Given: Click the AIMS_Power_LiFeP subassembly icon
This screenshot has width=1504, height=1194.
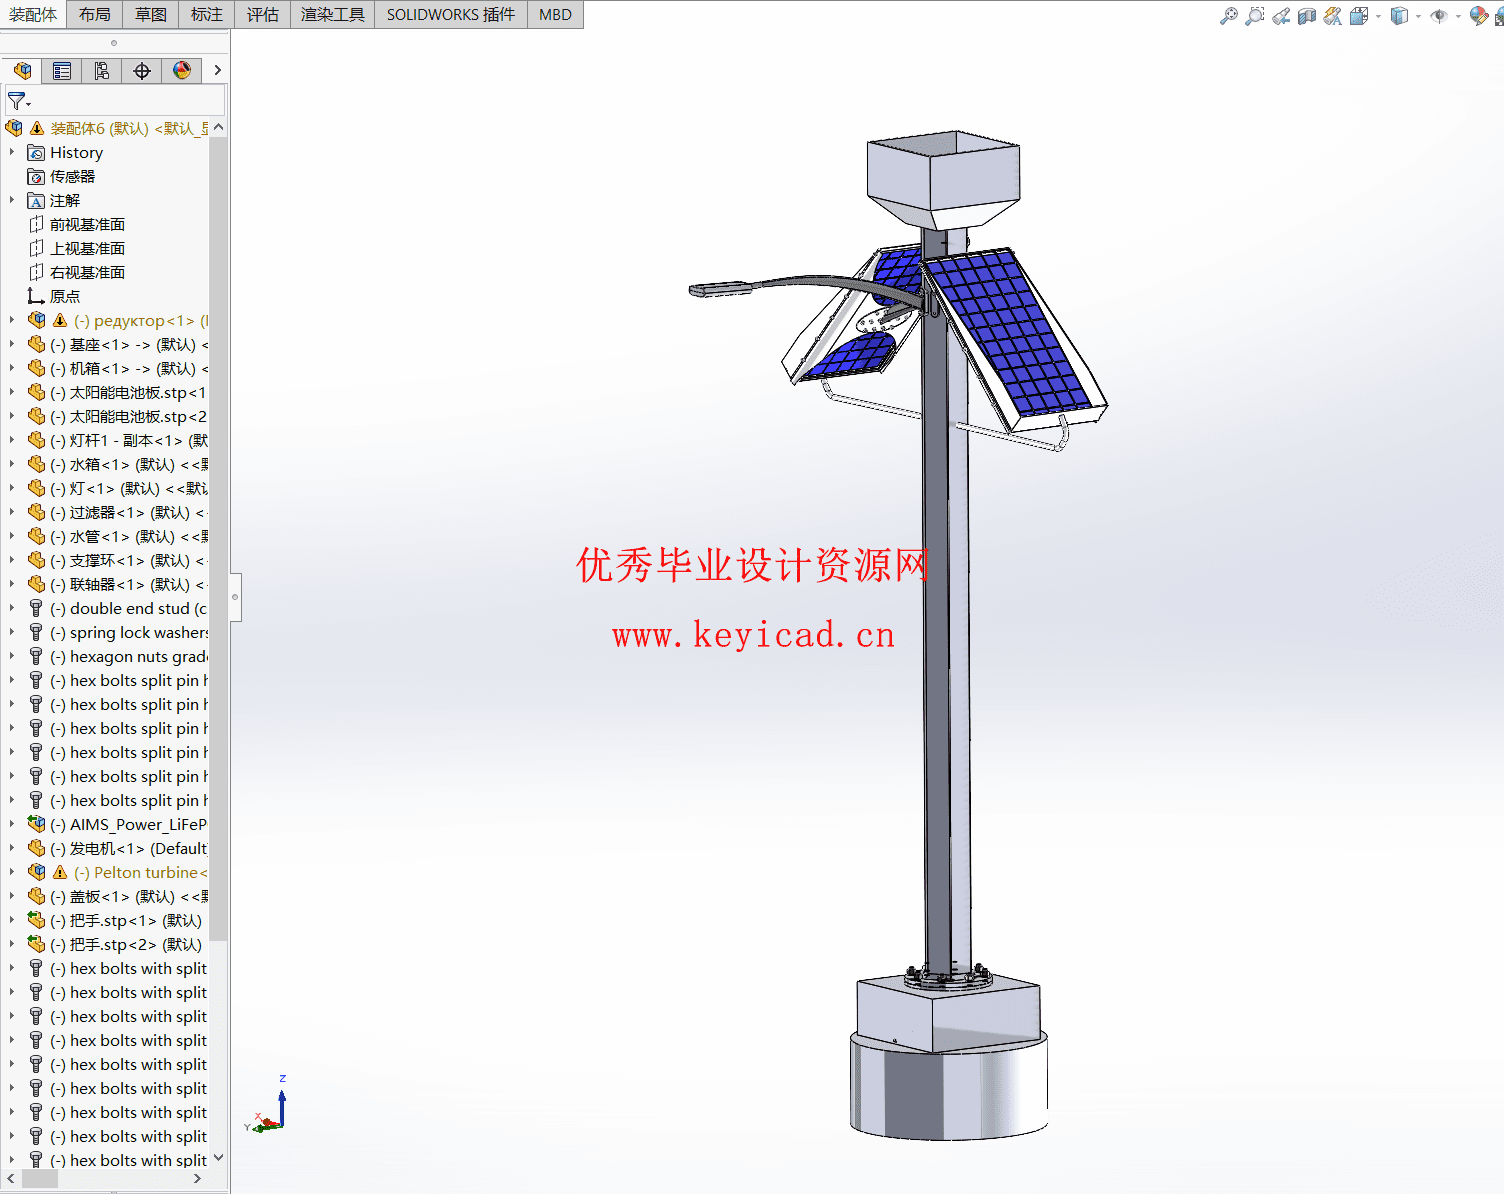Looking at the screenshot, I should coord(36,824).
